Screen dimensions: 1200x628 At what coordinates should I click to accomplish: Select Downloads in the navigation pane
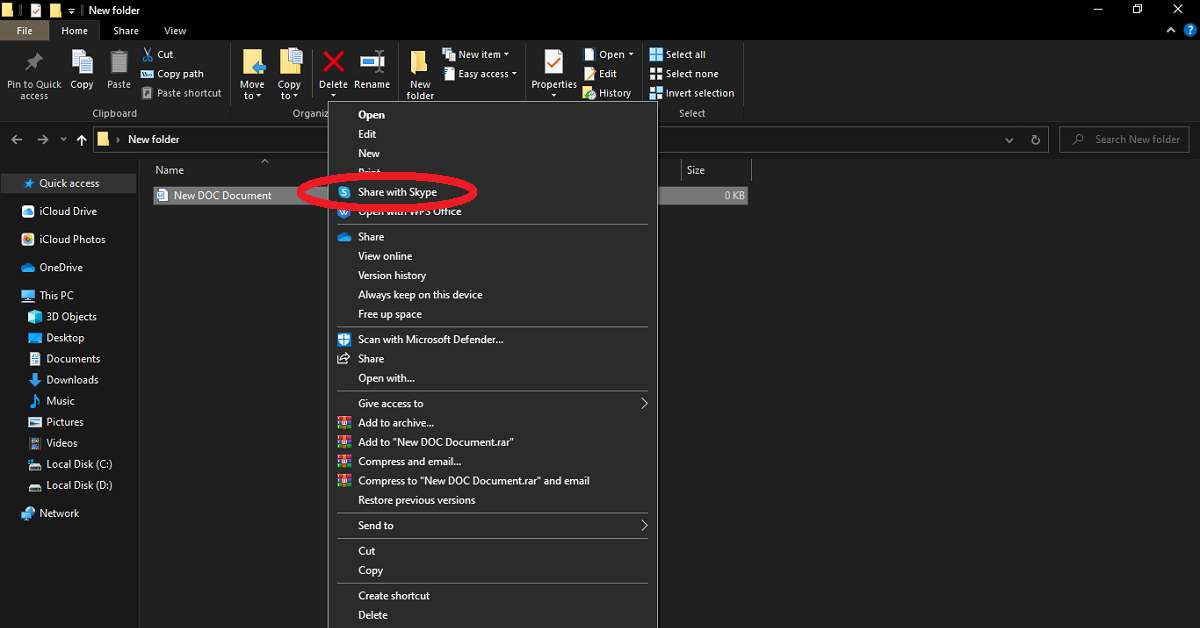click(x=72, y=380)
